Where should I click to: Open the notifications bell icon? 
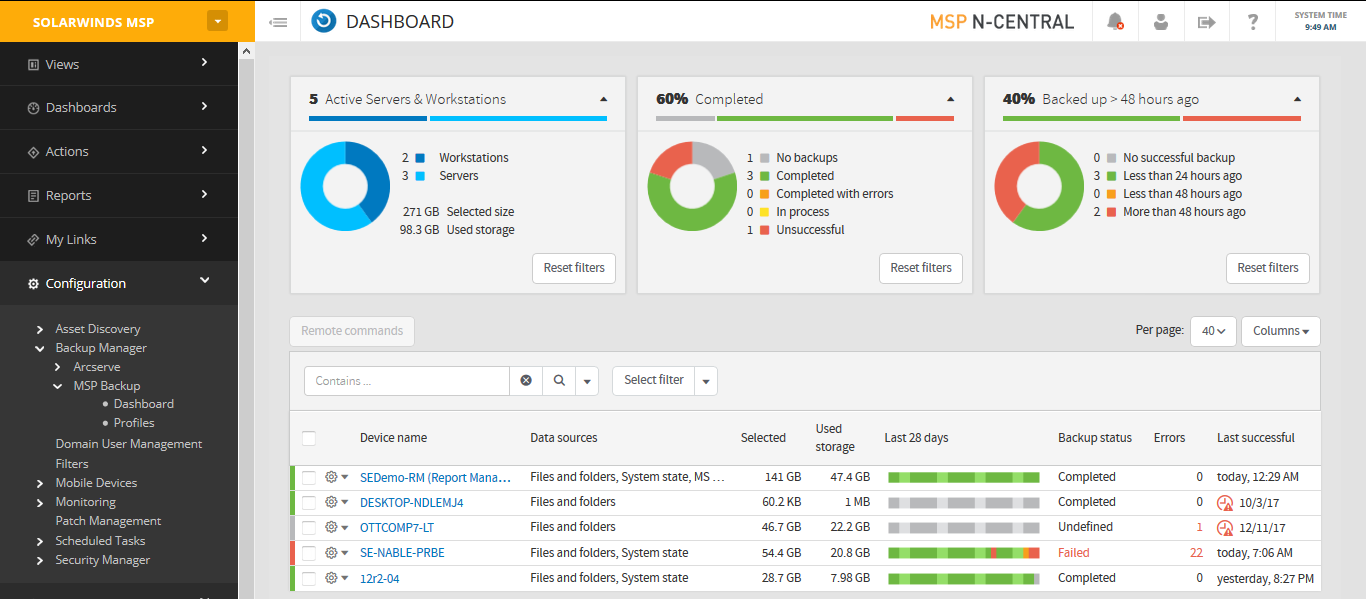click(1114, 21)
